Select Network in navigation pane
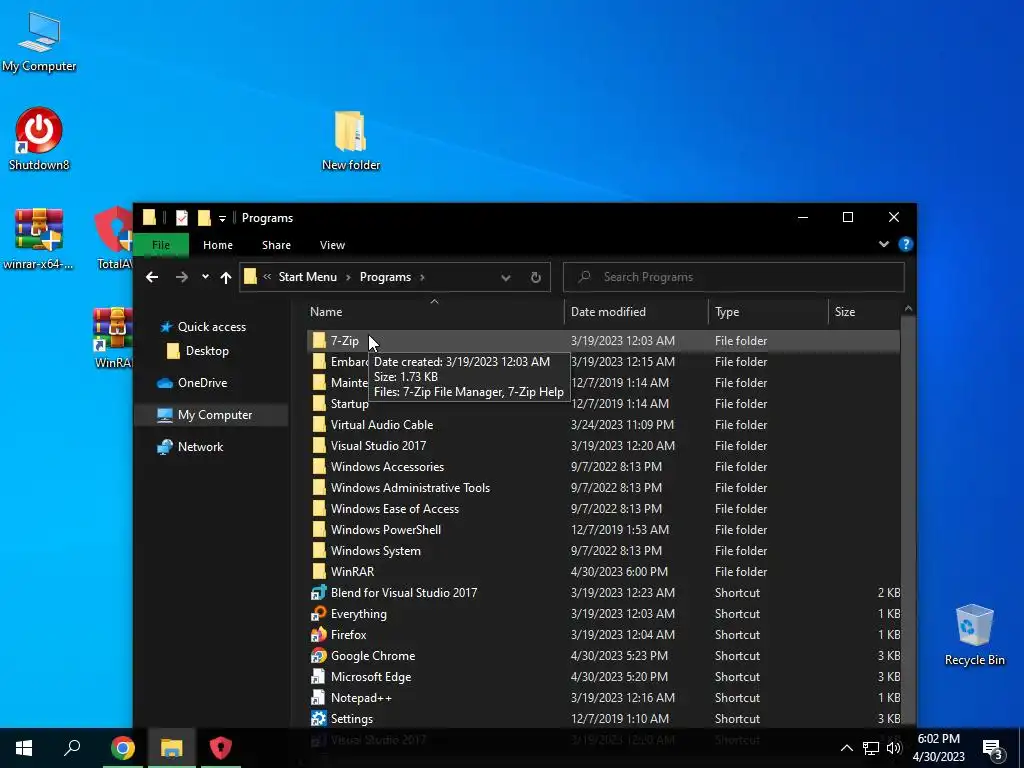The height and width of the screenshot is (768, 1024). coord(191,447)
